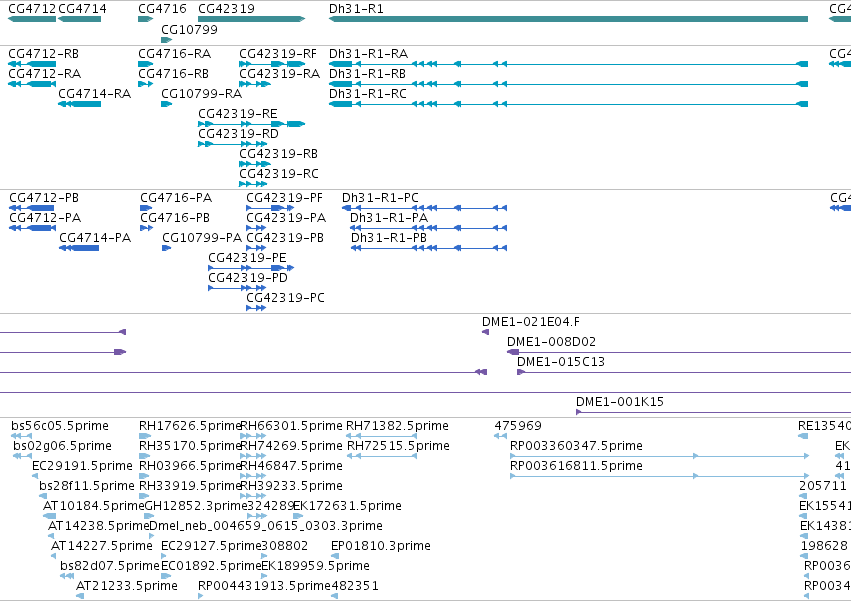Select clone DME1-021E04.F

pyautogui.click(x=531, y=321)
